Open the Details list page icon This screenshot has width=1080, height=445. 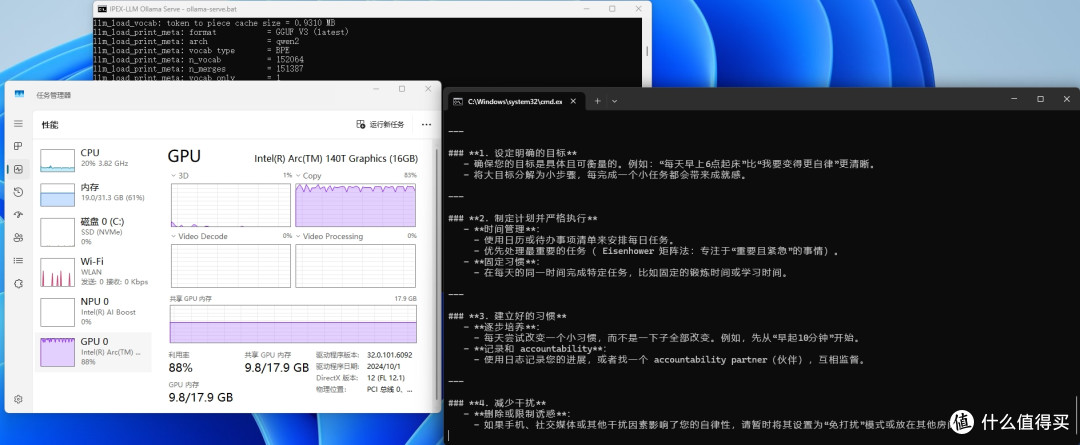[x=19, y=260]
